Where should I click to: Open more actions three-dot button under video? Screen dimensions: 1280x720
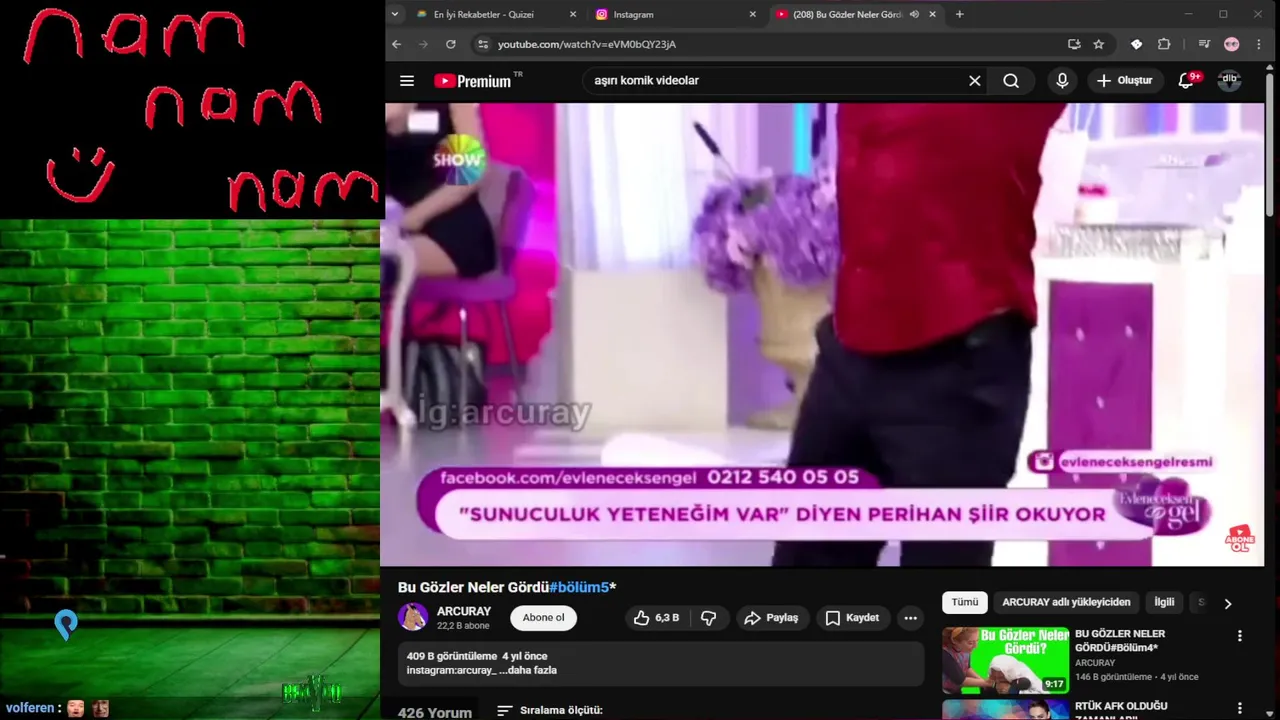click(910, 618)
